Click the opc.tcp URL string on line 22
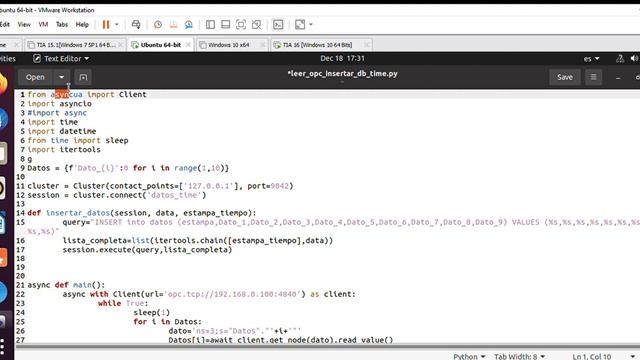Screen dimensions: 640x360 coord(234,294)
